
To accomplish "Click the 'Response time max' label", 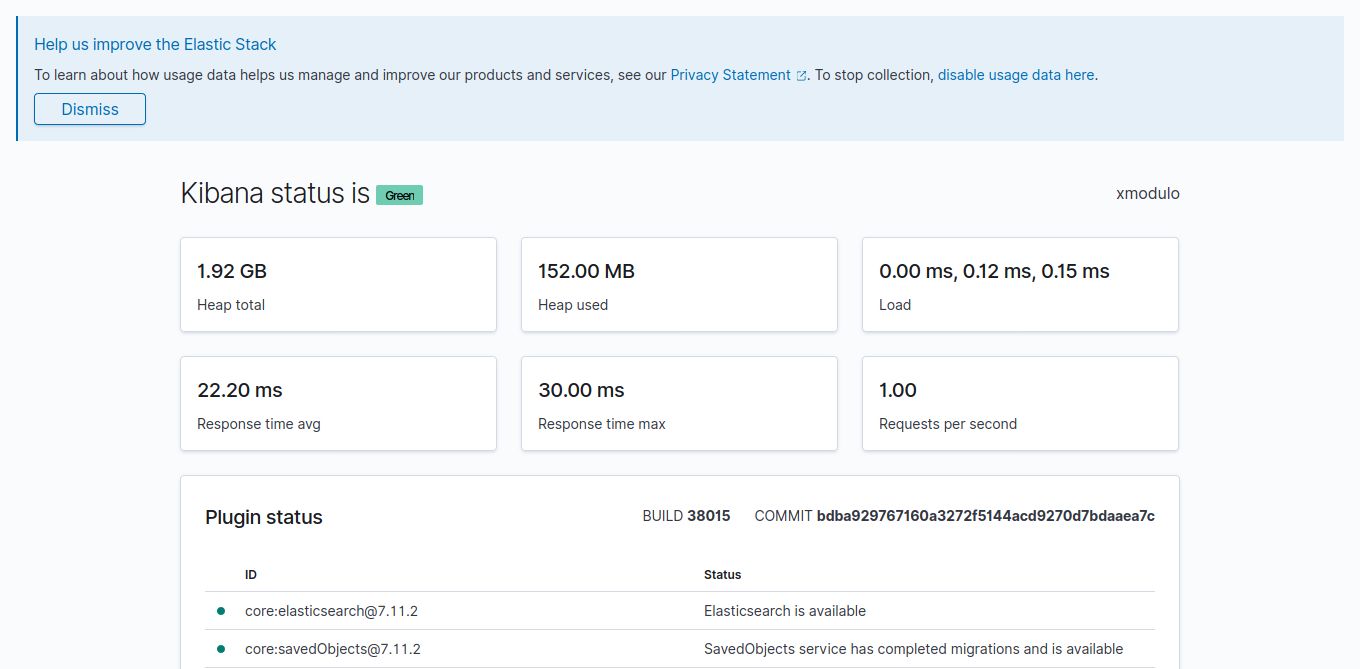I will pyautogui.click(x=602, y=424).
